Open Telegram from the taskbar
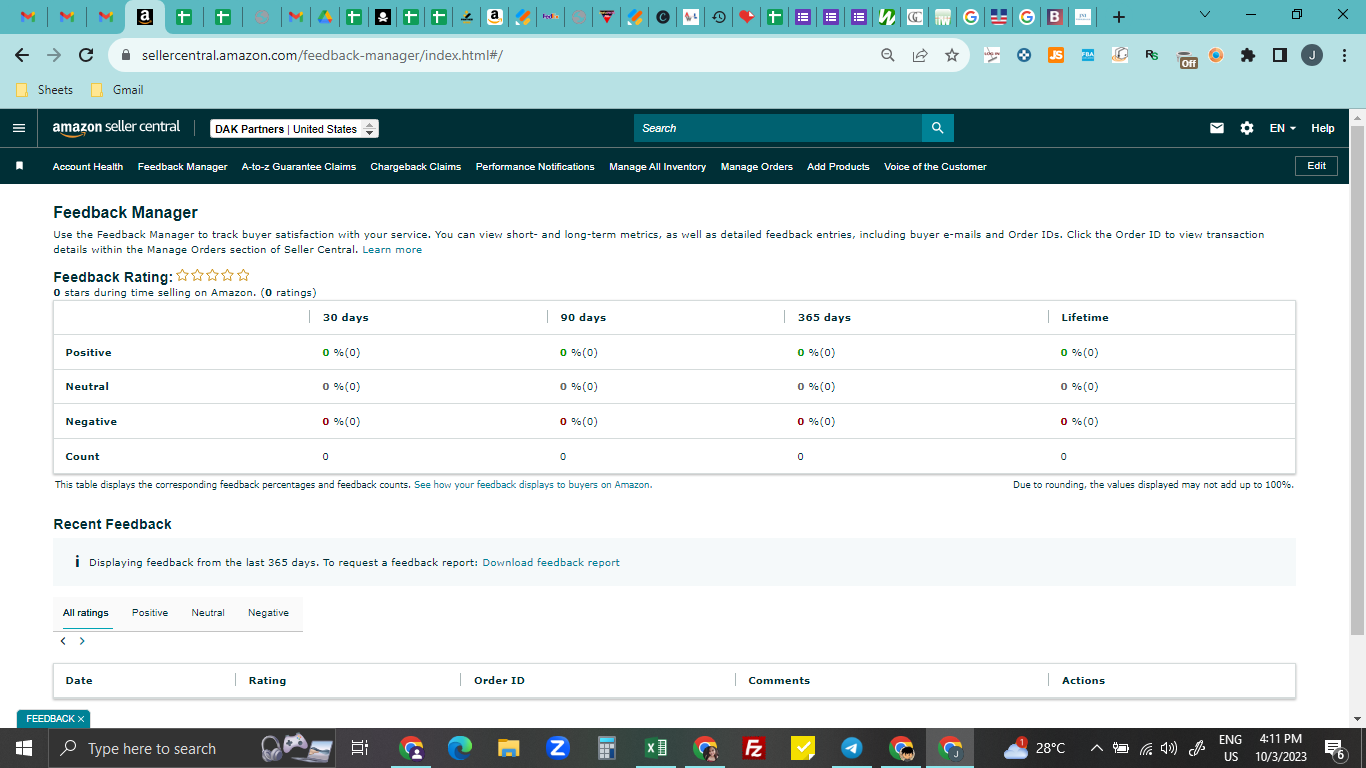 852,748
